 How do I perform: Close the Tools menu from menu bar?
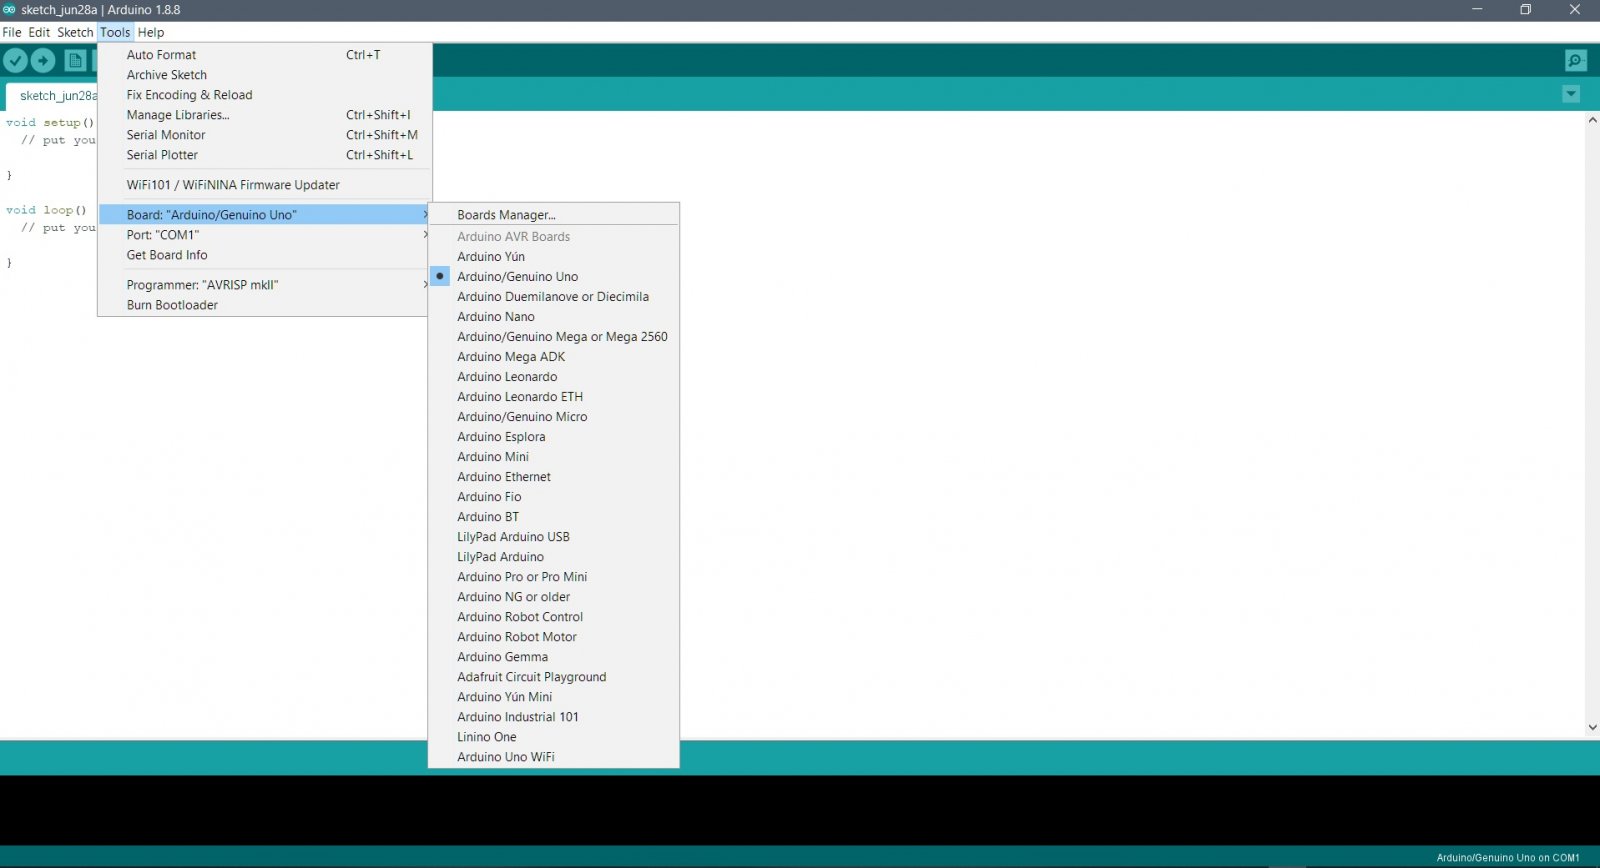point(115,32)
